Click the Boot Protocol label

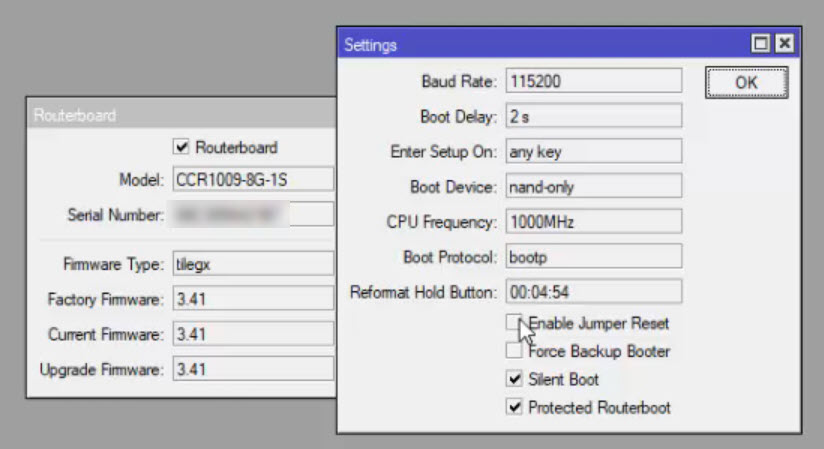click(x=450, y=257)
